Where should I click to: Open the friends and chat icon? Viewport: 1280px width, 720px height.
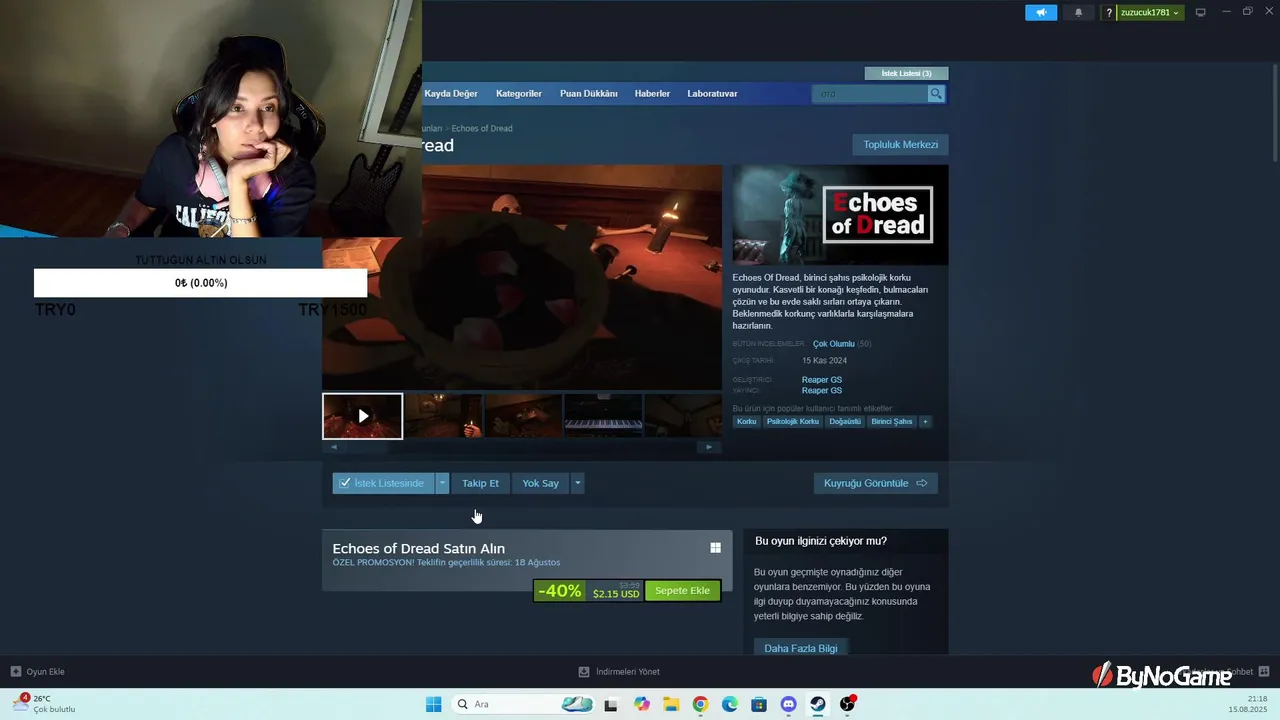tap(1263, 671)
